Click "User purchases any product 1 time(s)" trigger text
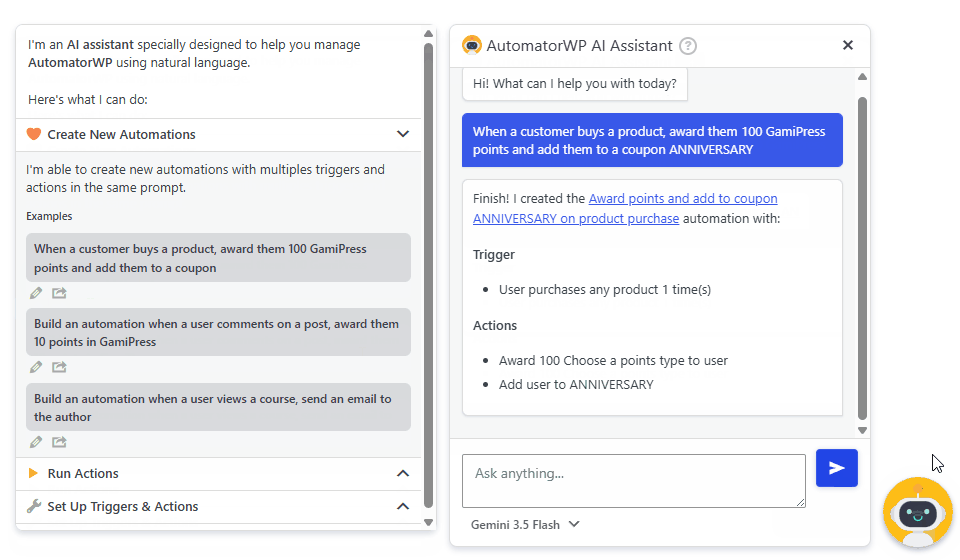This screenshot has width=960, height=560. pos(605,289)
